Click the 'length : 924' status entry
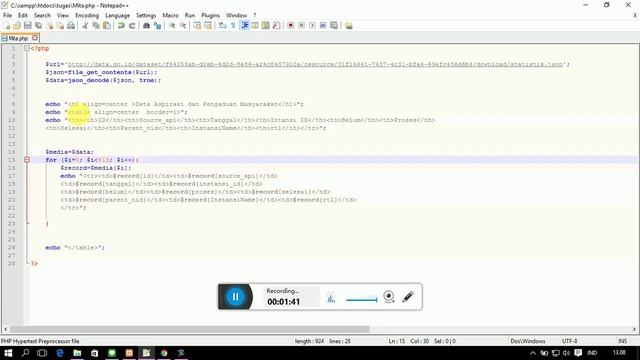Image resolution: width=640 pixels, height=360 pixels. (x=309, y=341)
